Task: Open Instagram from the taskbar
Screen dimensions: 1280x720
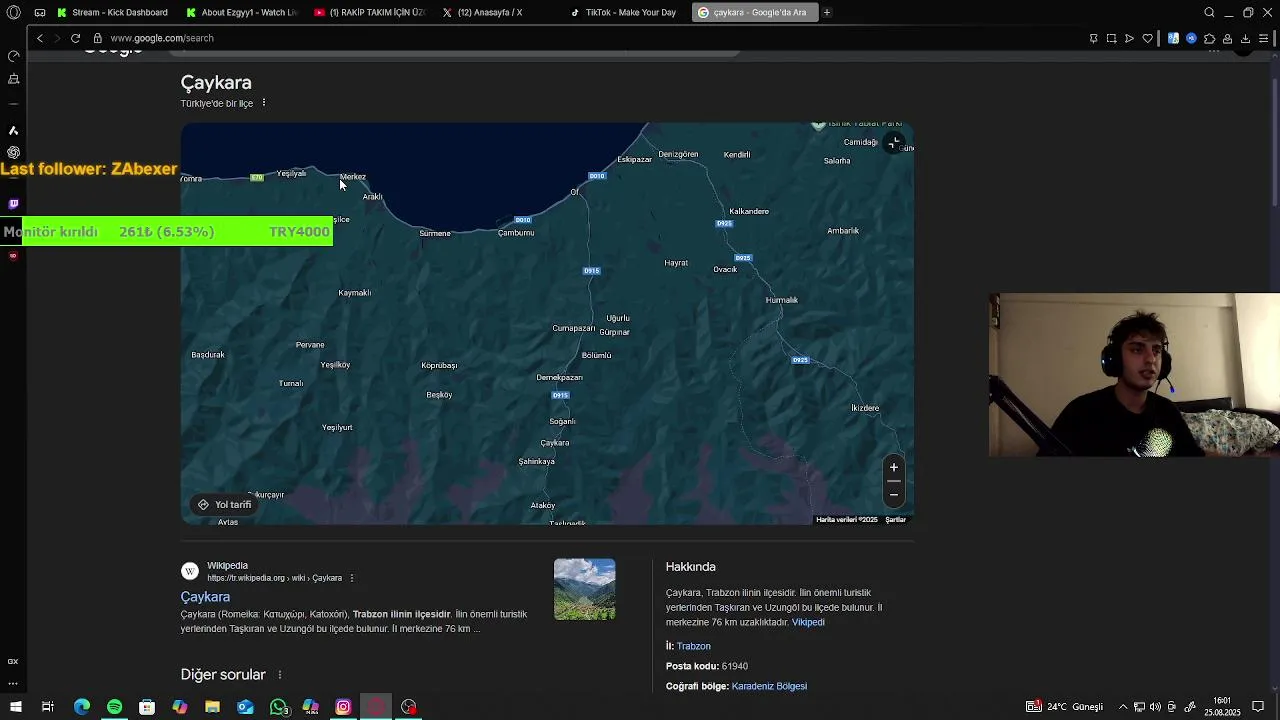Action: point(343,707)
